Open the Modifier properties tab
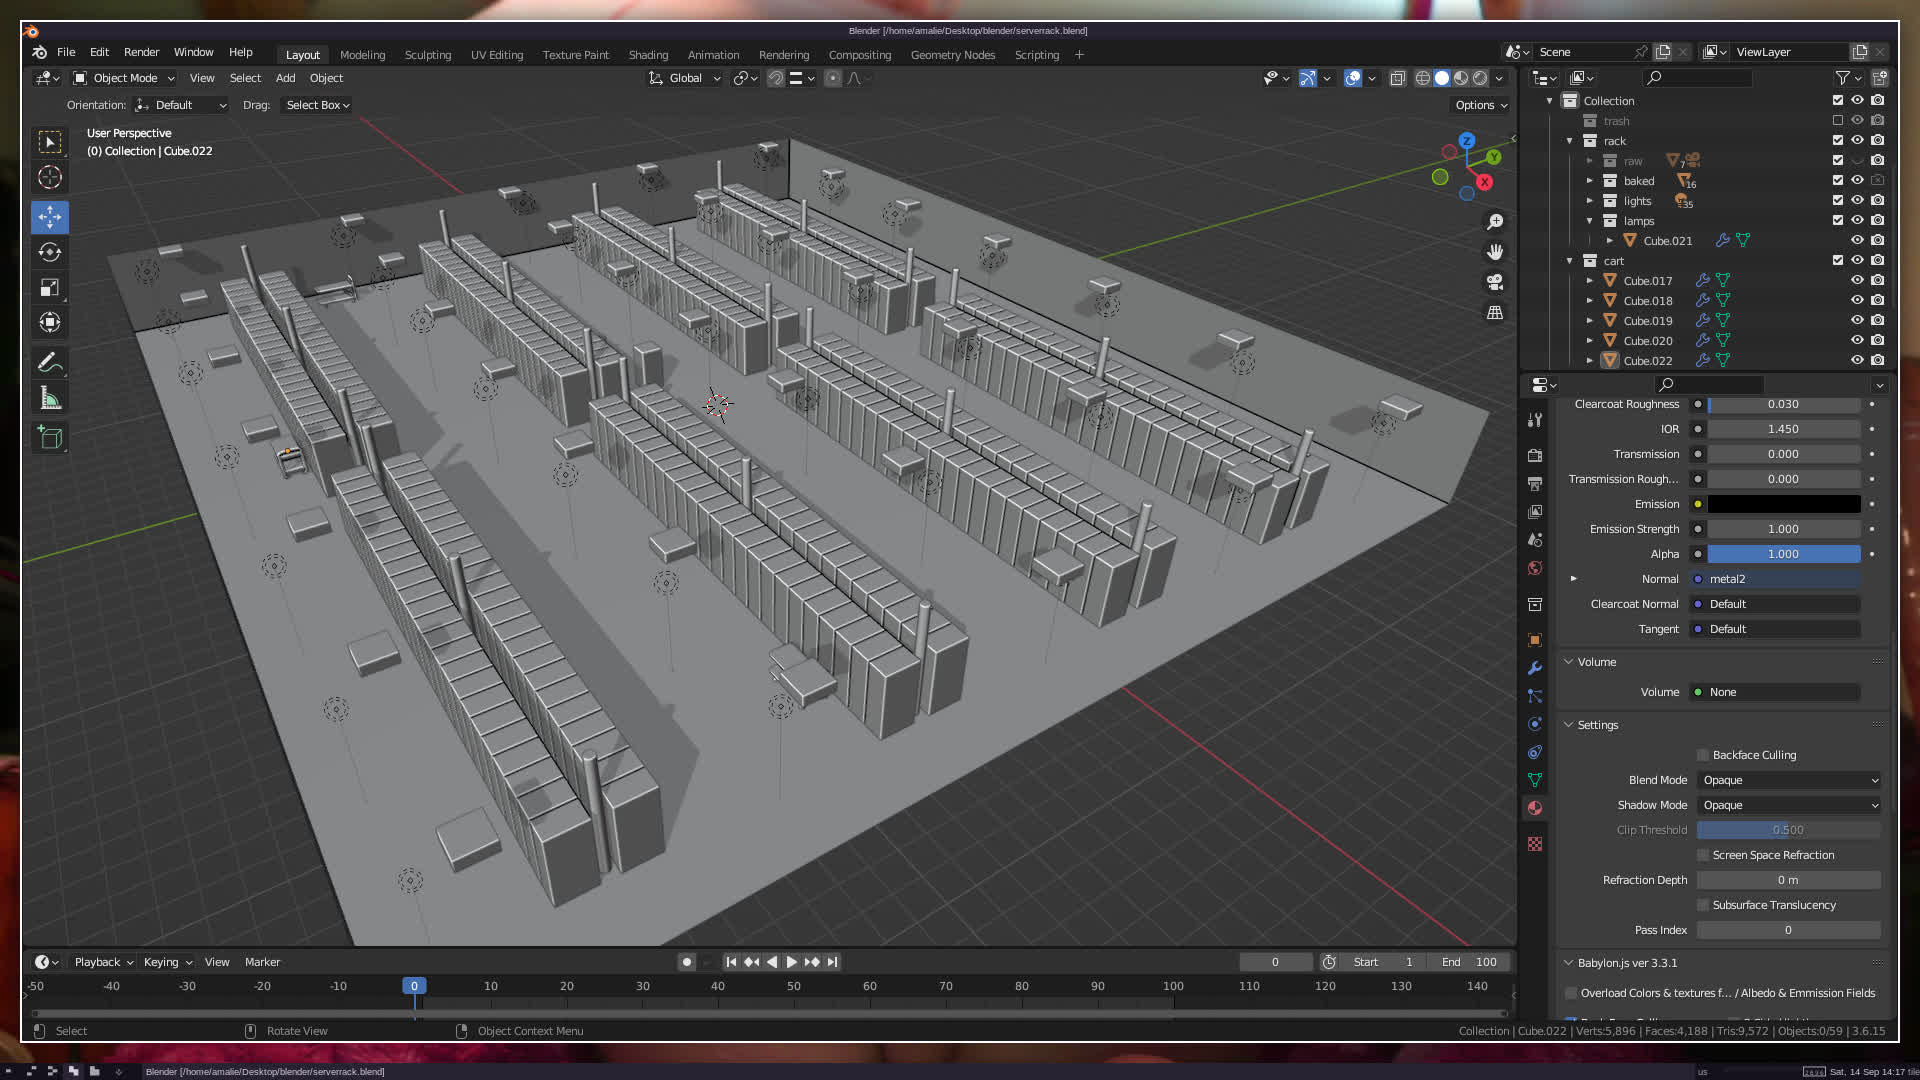 1535,668
